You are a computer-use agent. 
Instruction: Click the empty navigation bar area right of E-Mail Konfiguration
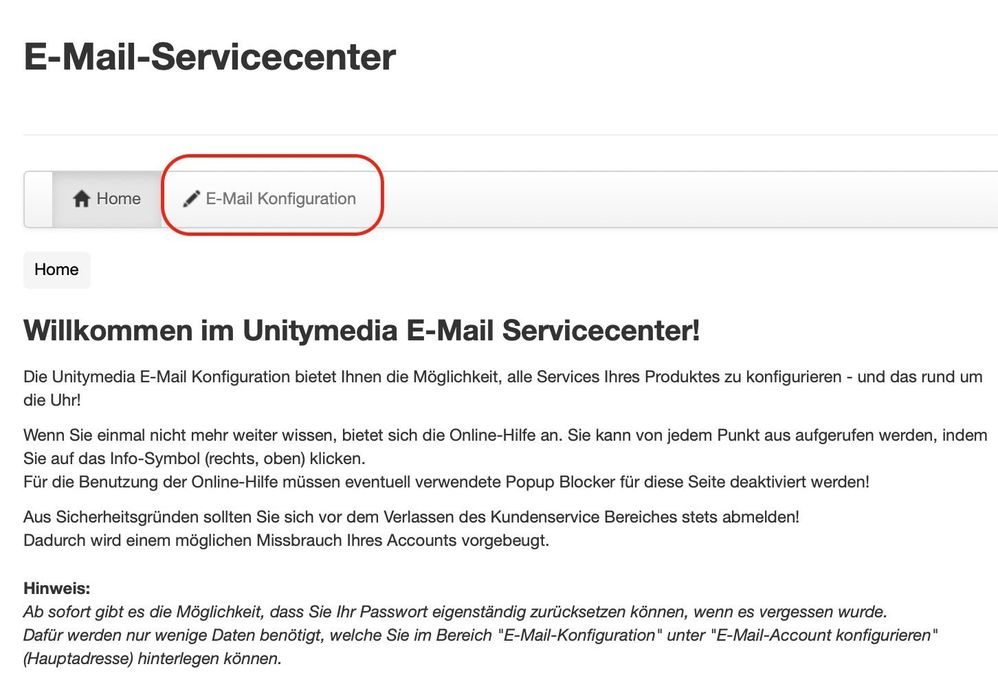[x=680, y=199]
